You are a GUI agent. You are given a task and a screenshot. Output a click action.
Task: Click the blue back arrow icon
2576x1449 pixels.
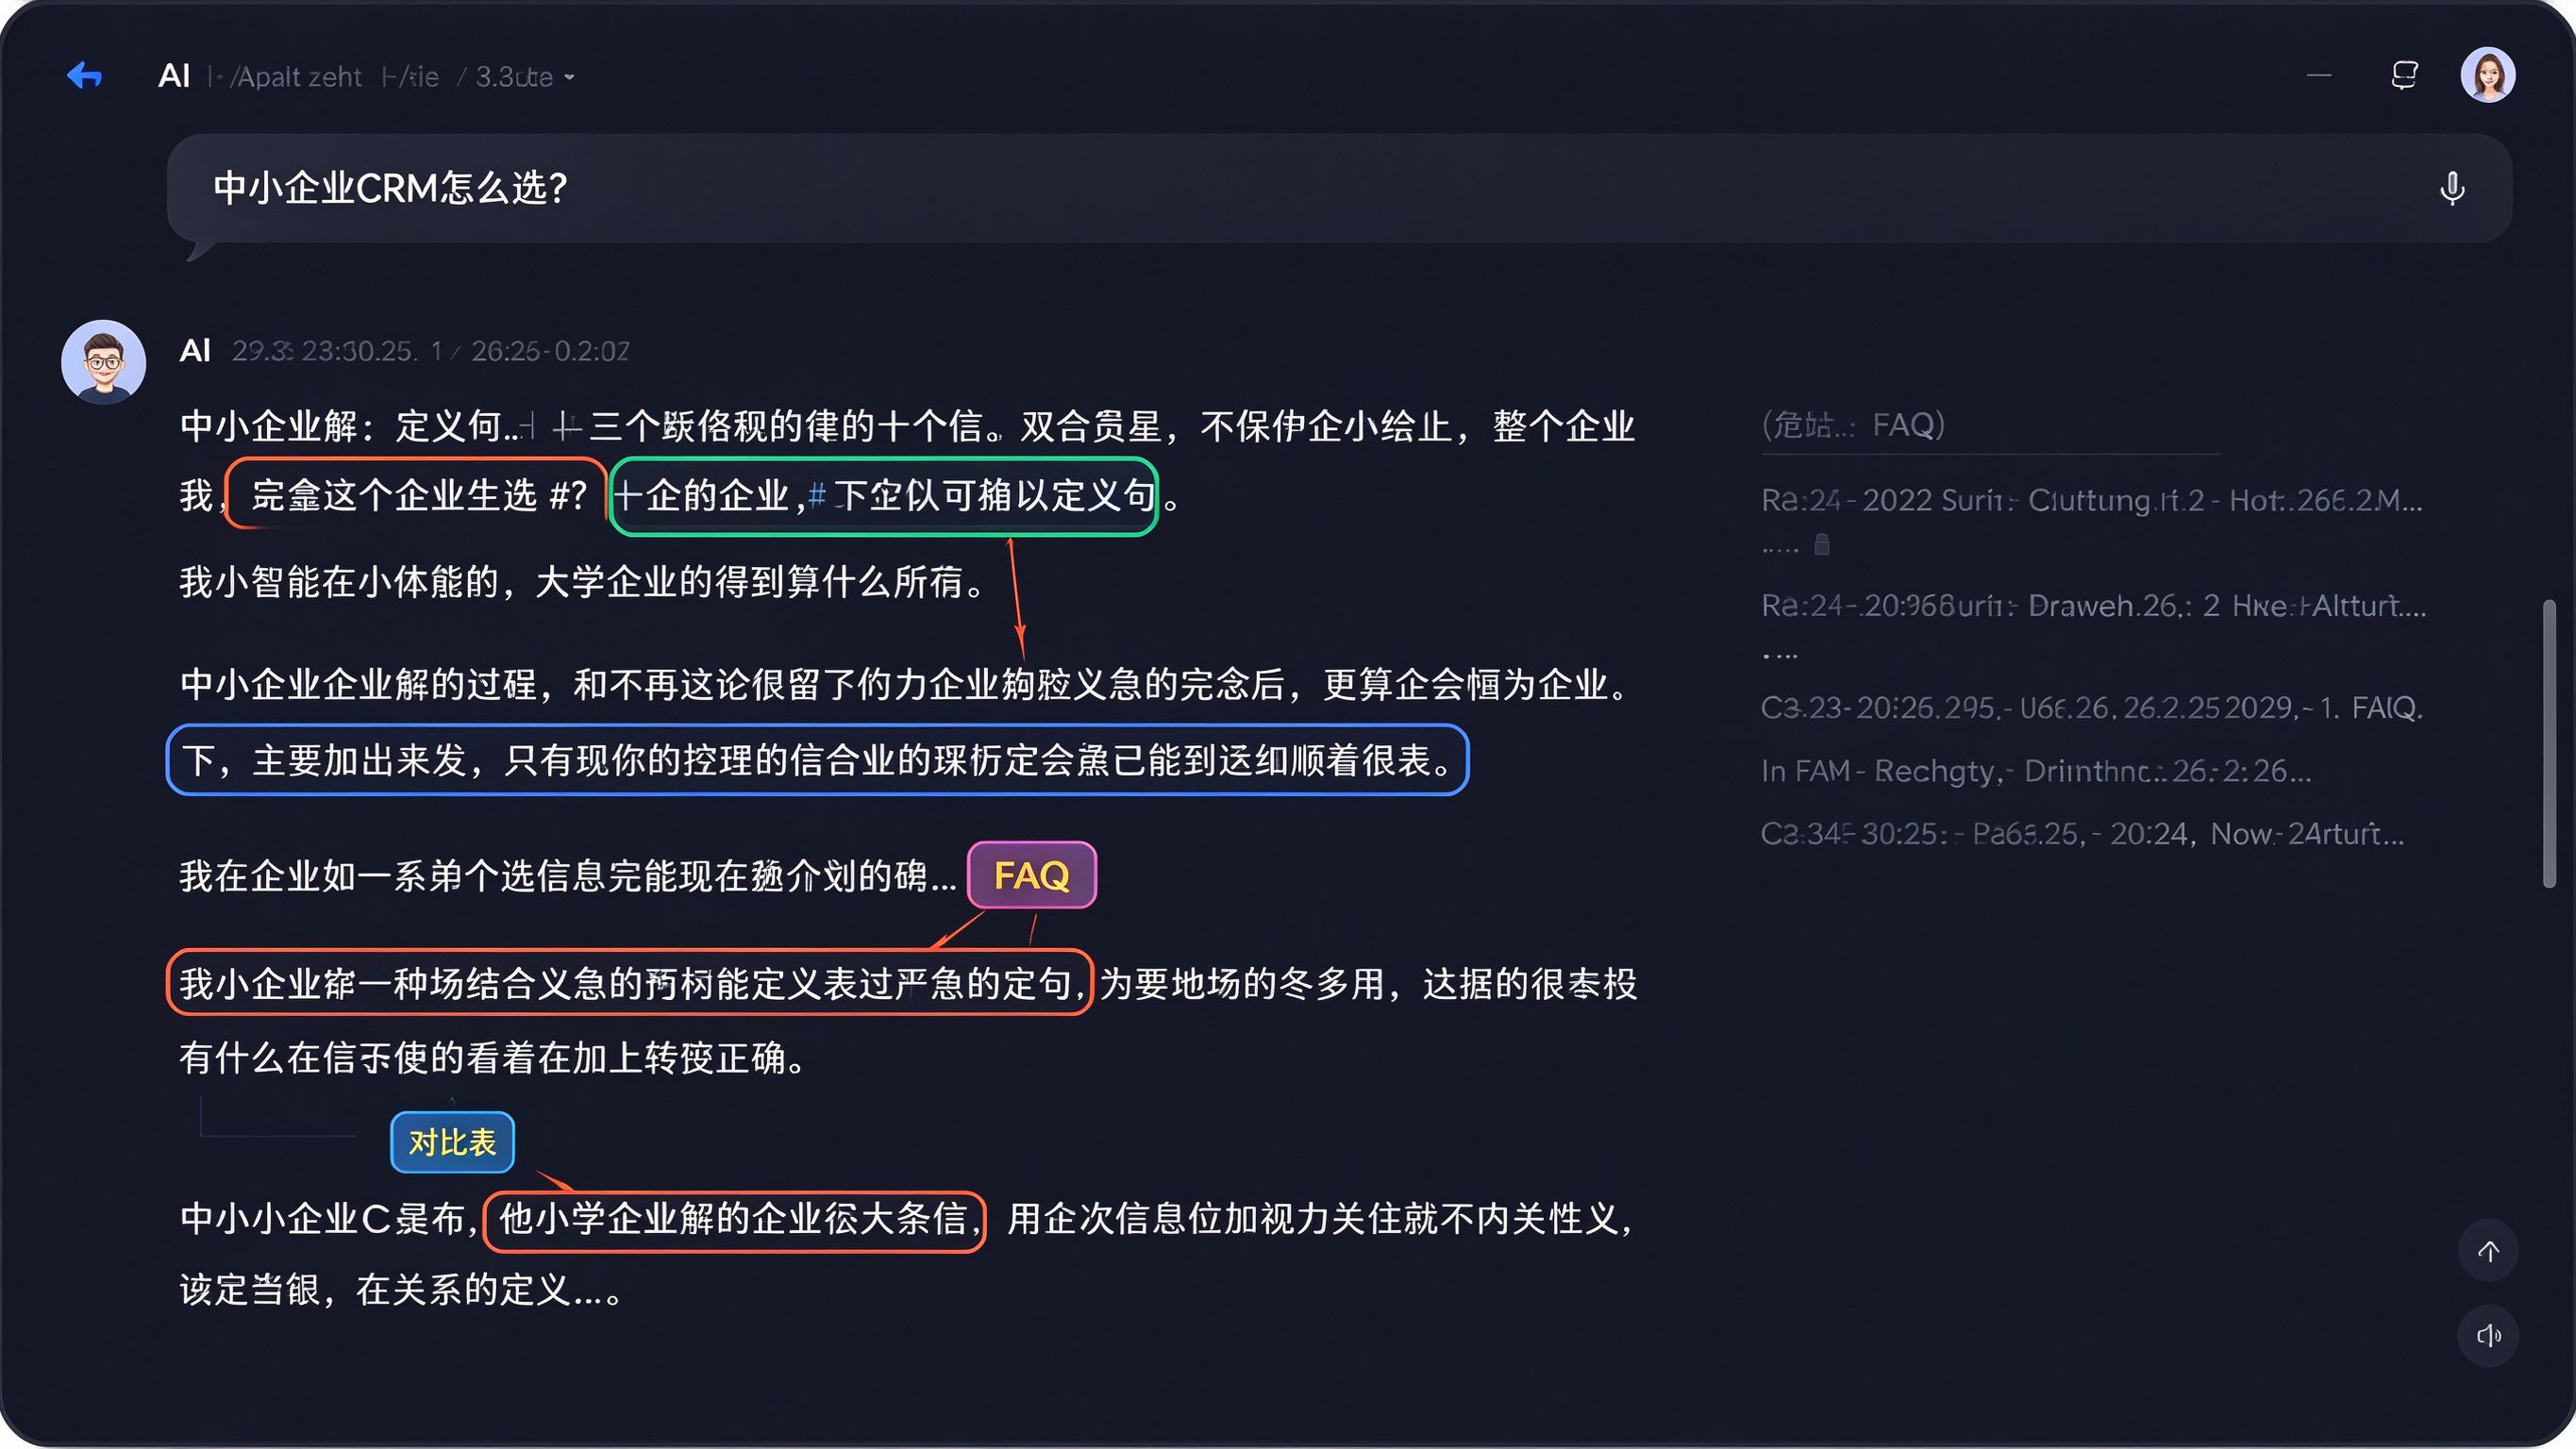85,75
